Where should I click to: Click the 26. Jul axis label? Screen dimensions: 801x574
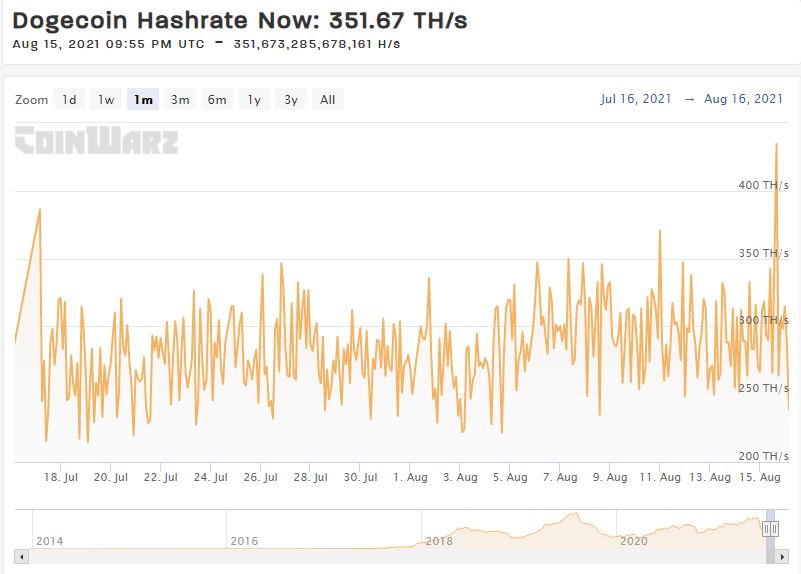click(261, 477)
